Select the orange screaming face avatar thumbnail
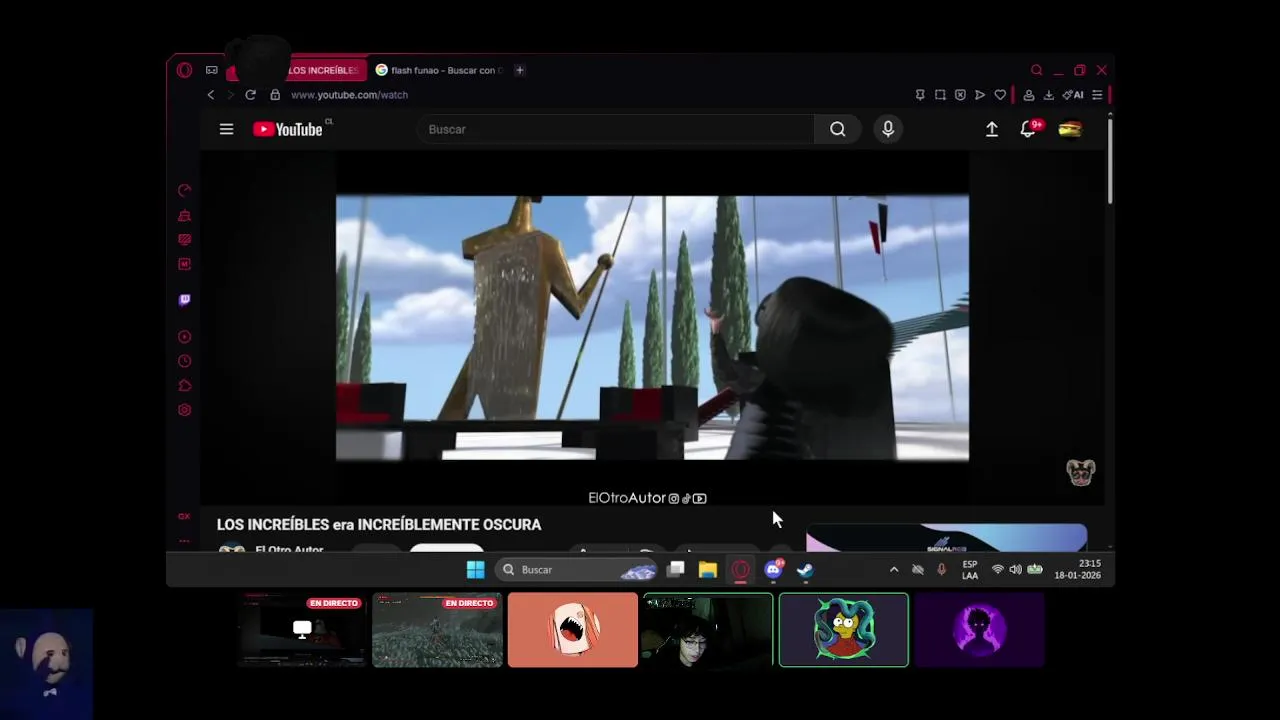The image size is (1280, 720). 572,630
